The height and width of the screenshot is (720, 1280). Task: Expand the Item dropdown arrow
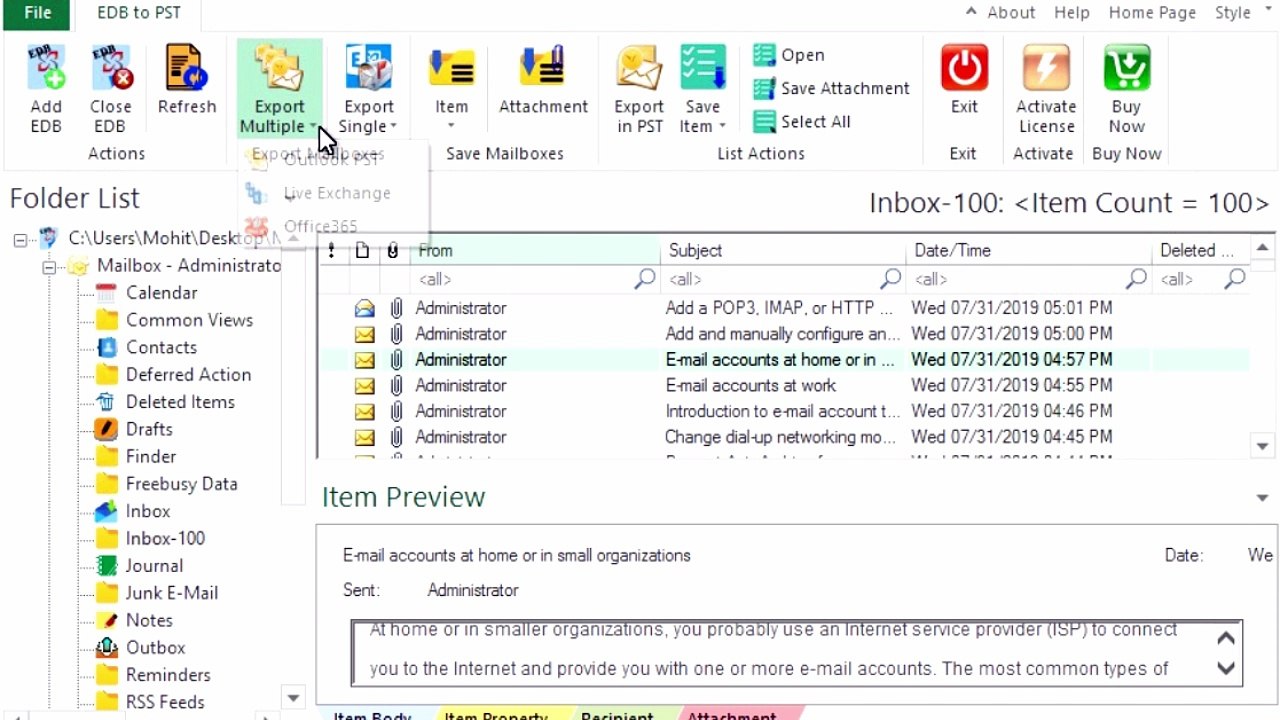pyautogui.click(x=451, y=126)
